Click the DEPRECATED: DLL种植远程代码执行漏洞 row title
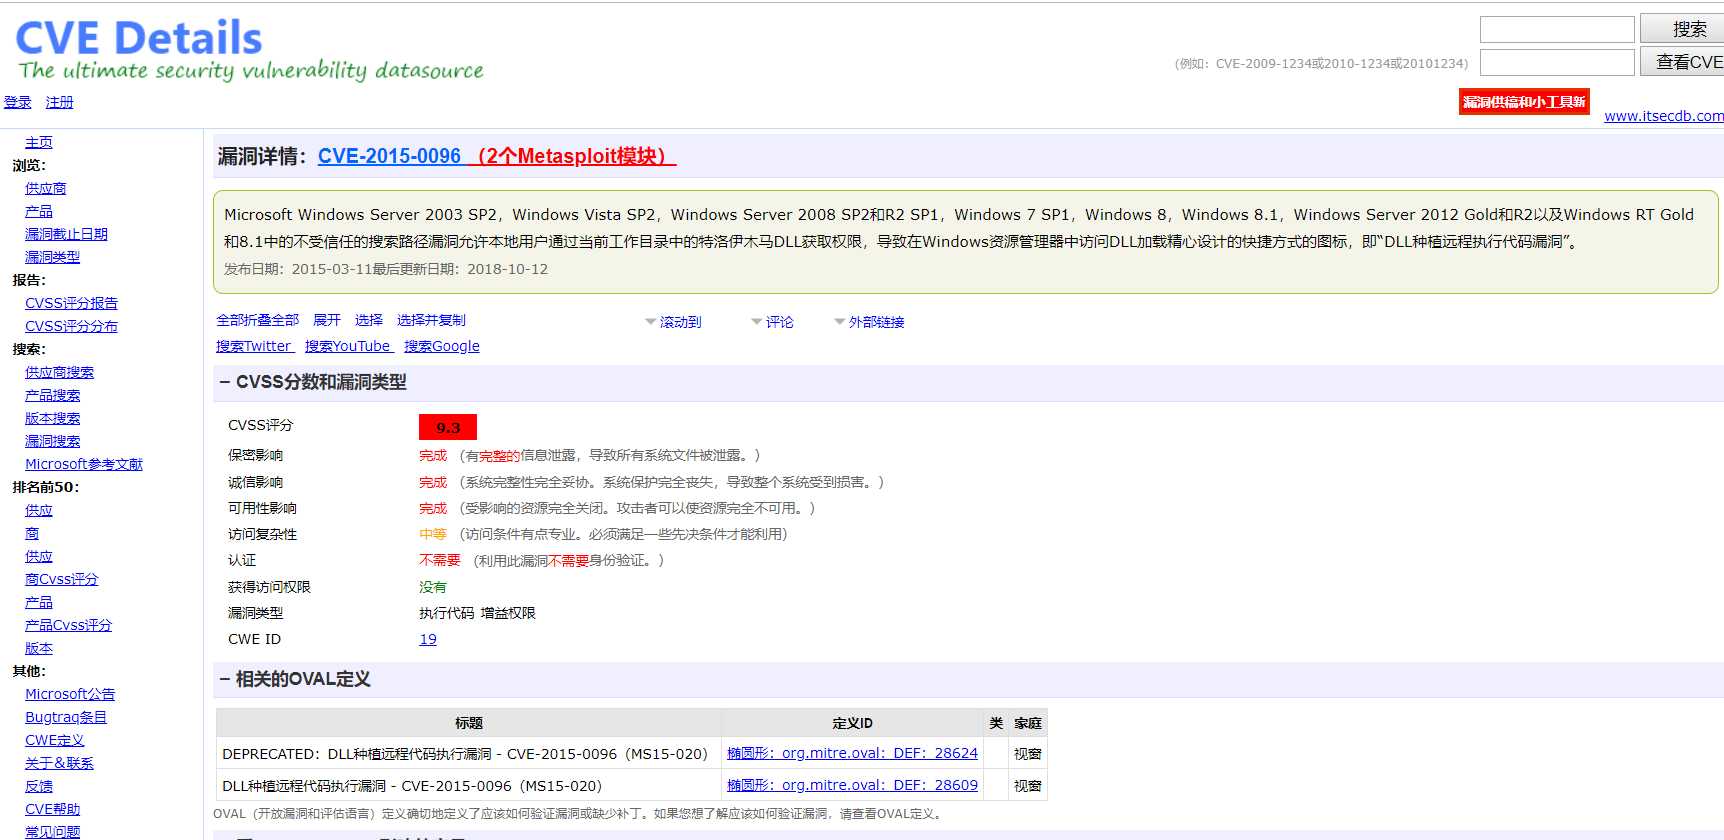 [465, 753]
